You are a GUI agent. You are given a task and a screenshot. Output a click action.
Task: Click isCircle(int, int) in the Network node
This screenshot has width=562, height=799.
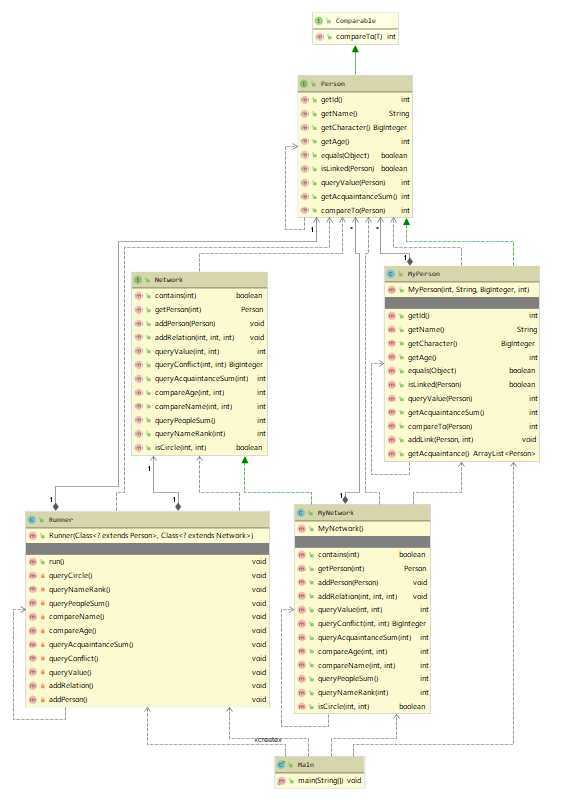pyautogui.click(x=180, y=447)
